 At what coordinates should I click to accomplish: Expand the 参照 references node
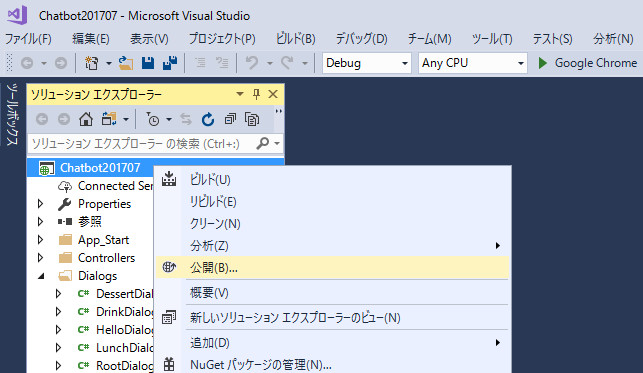[40, 222]
